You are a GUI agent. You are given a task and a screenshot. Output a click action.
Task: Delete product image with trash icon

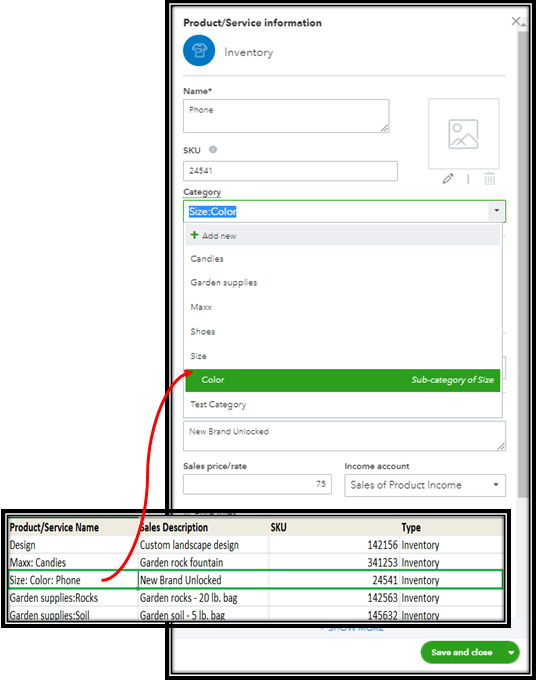489,179
